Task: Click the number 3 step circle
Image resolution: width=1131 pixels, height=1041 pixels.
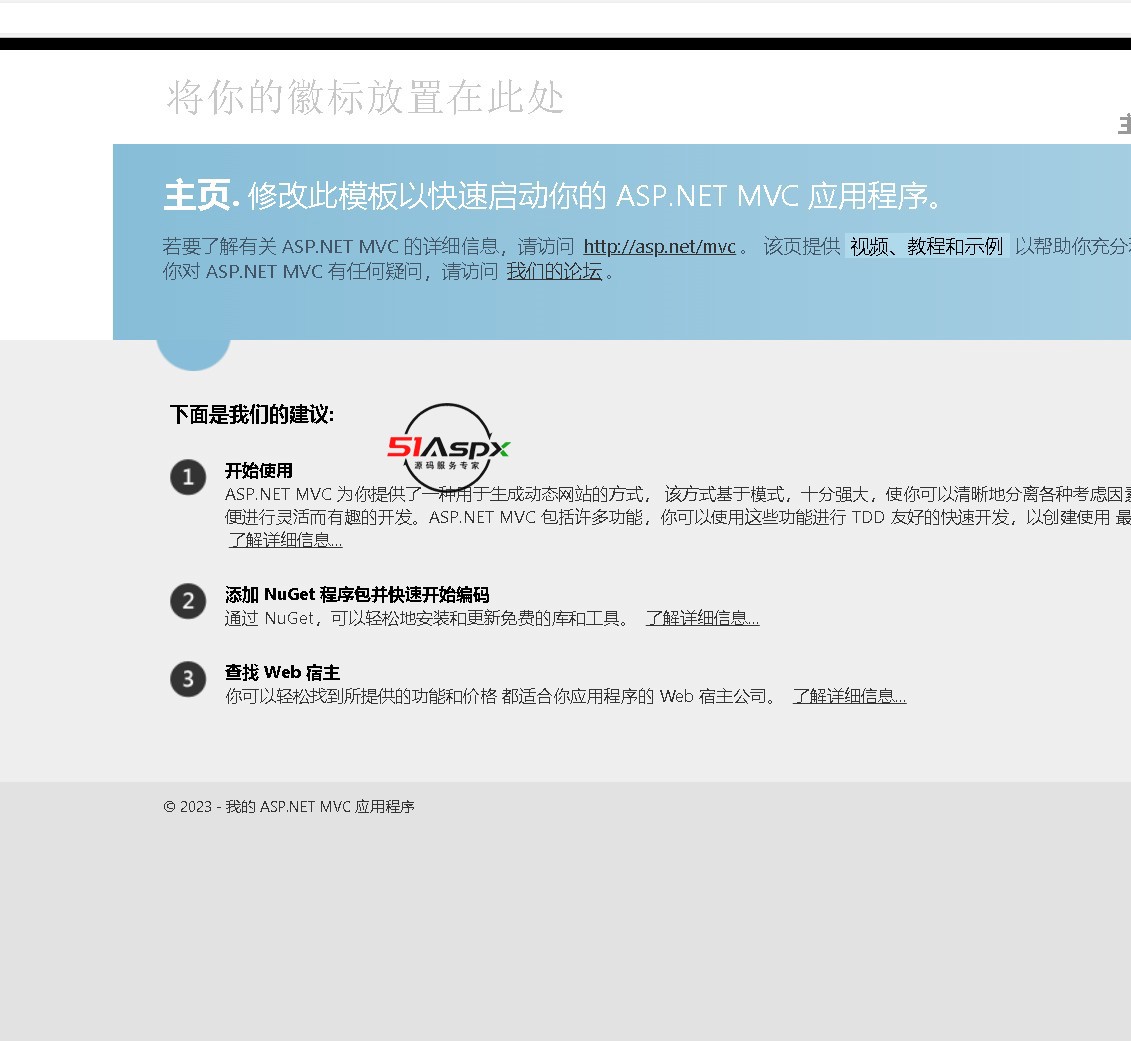Action: tap(188, 679)
